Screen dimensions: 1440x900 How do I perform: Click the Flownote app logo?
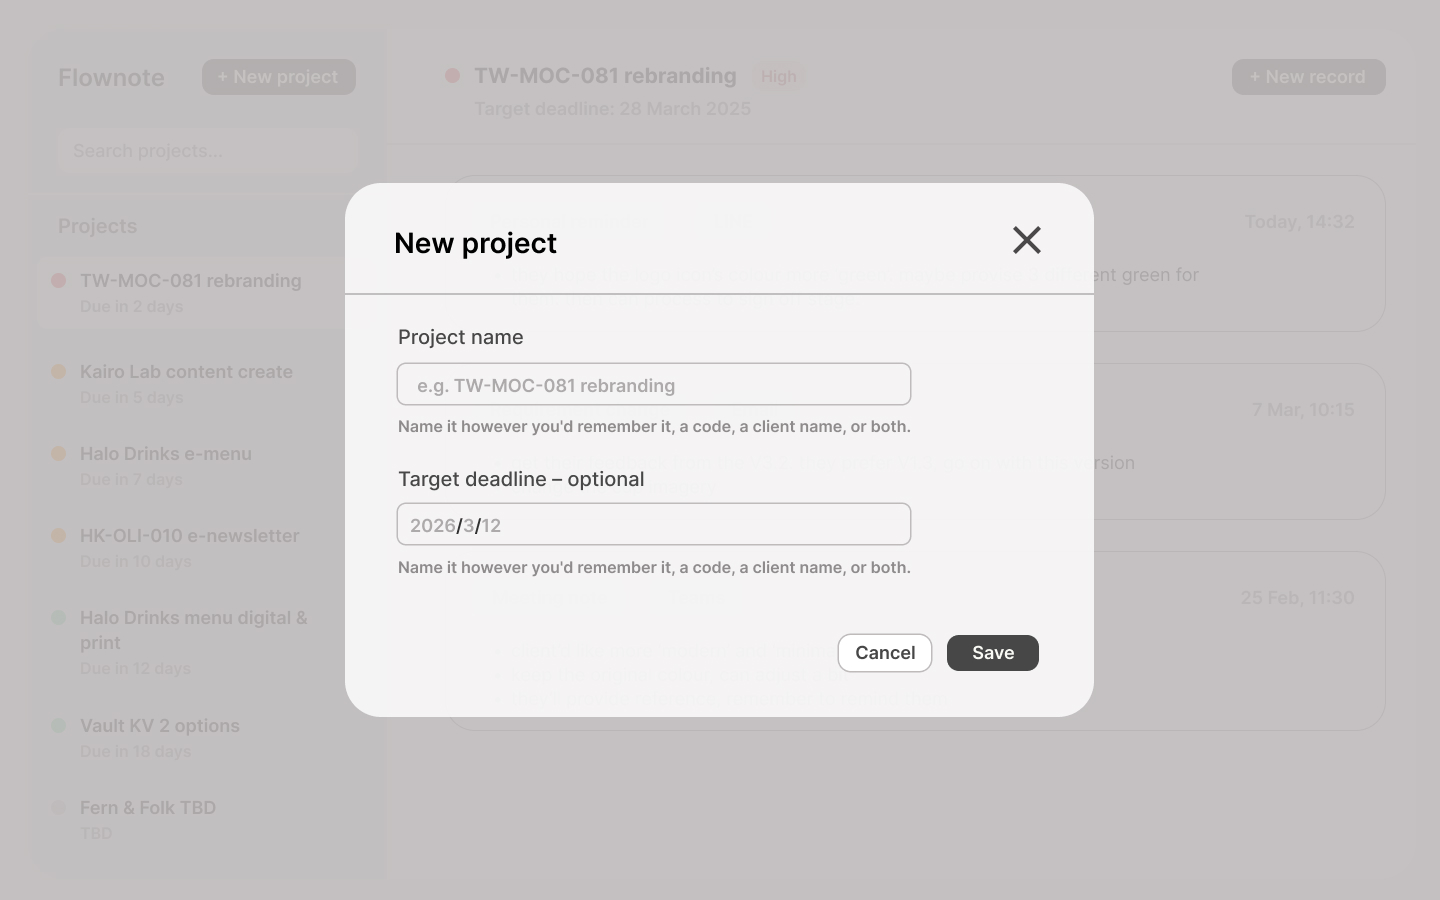(x=111, y=78)
